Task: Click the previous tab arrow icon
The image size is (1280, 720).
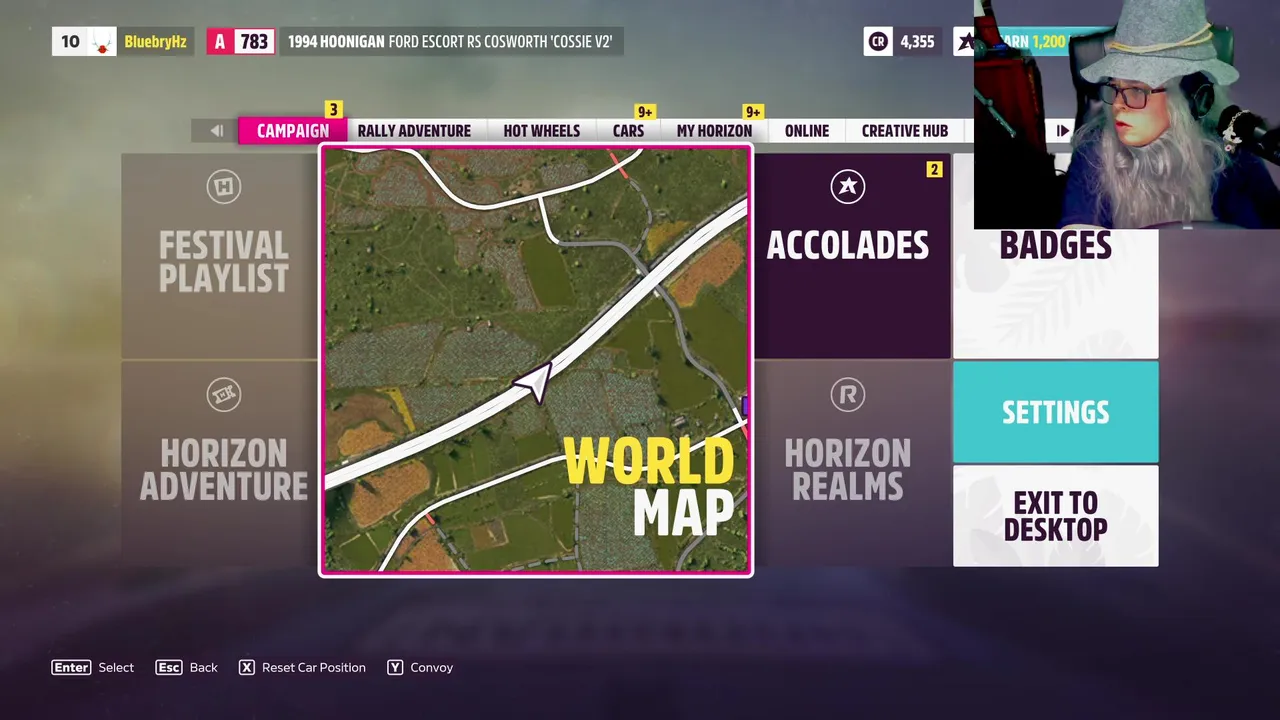Action: pyautogui.click(x=216, y=131)
